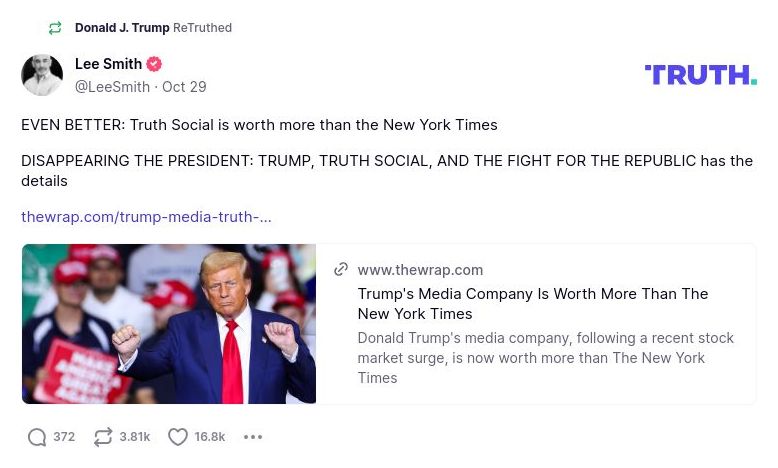Click the Trump rally preview image
This screenshot has width=778, height=468.
169,324
